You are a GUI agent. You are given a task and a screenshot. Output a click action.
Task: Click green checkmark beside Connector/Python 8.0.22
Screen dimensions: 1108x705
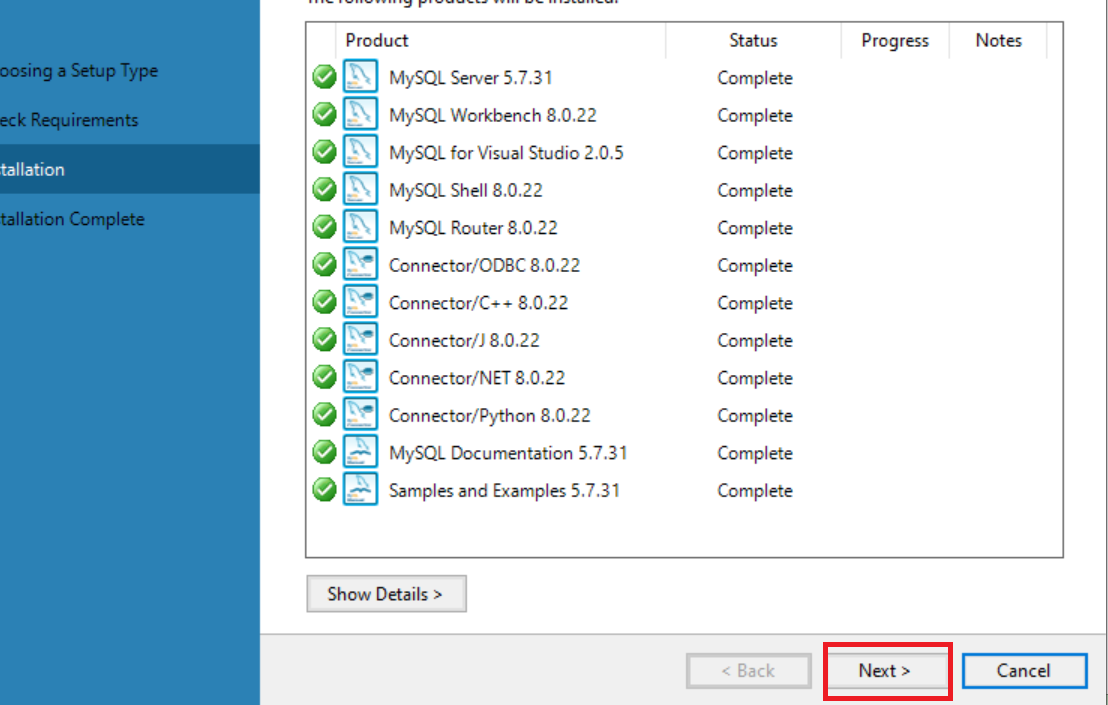click(x=324, y=413)
